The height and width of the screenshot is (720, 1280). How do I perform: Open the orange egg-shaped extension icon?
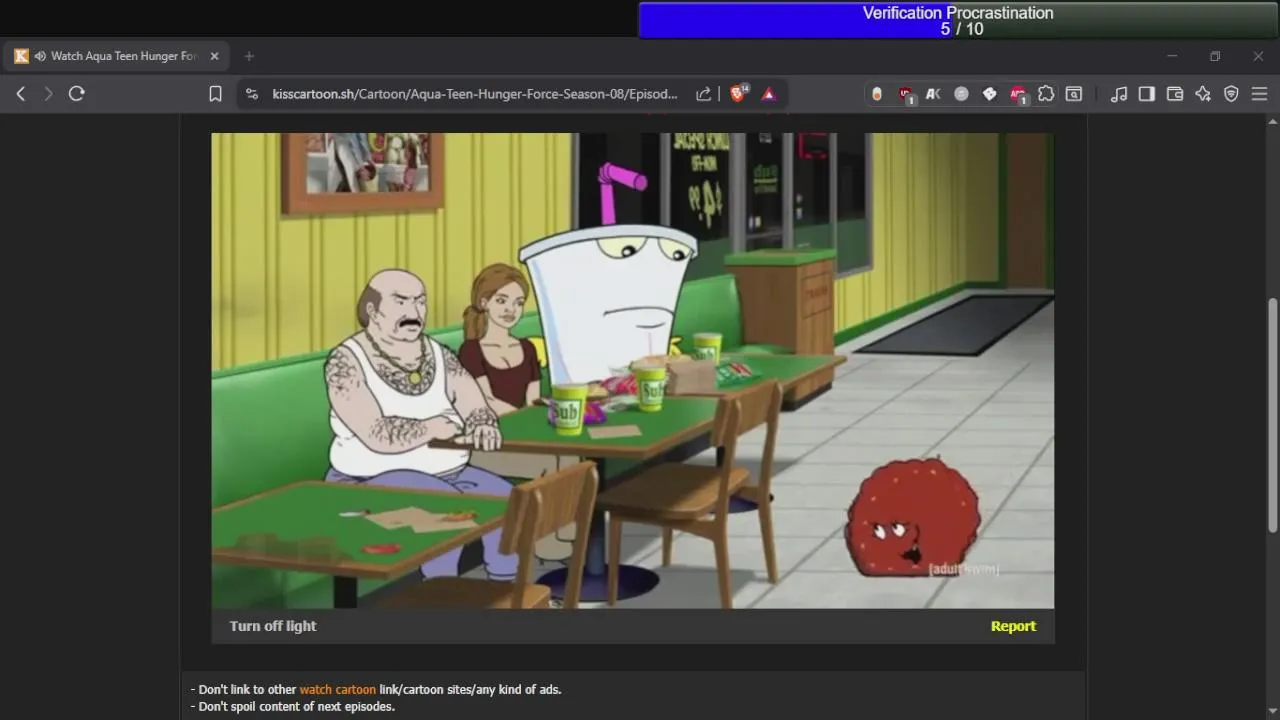pos(877,94)
